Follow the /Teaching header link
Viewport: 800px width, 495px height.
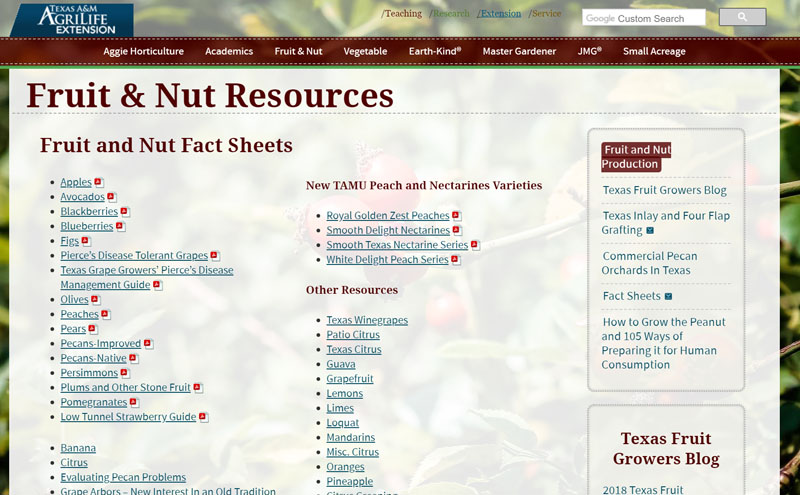pyautogui.click(x=402, y=14)
